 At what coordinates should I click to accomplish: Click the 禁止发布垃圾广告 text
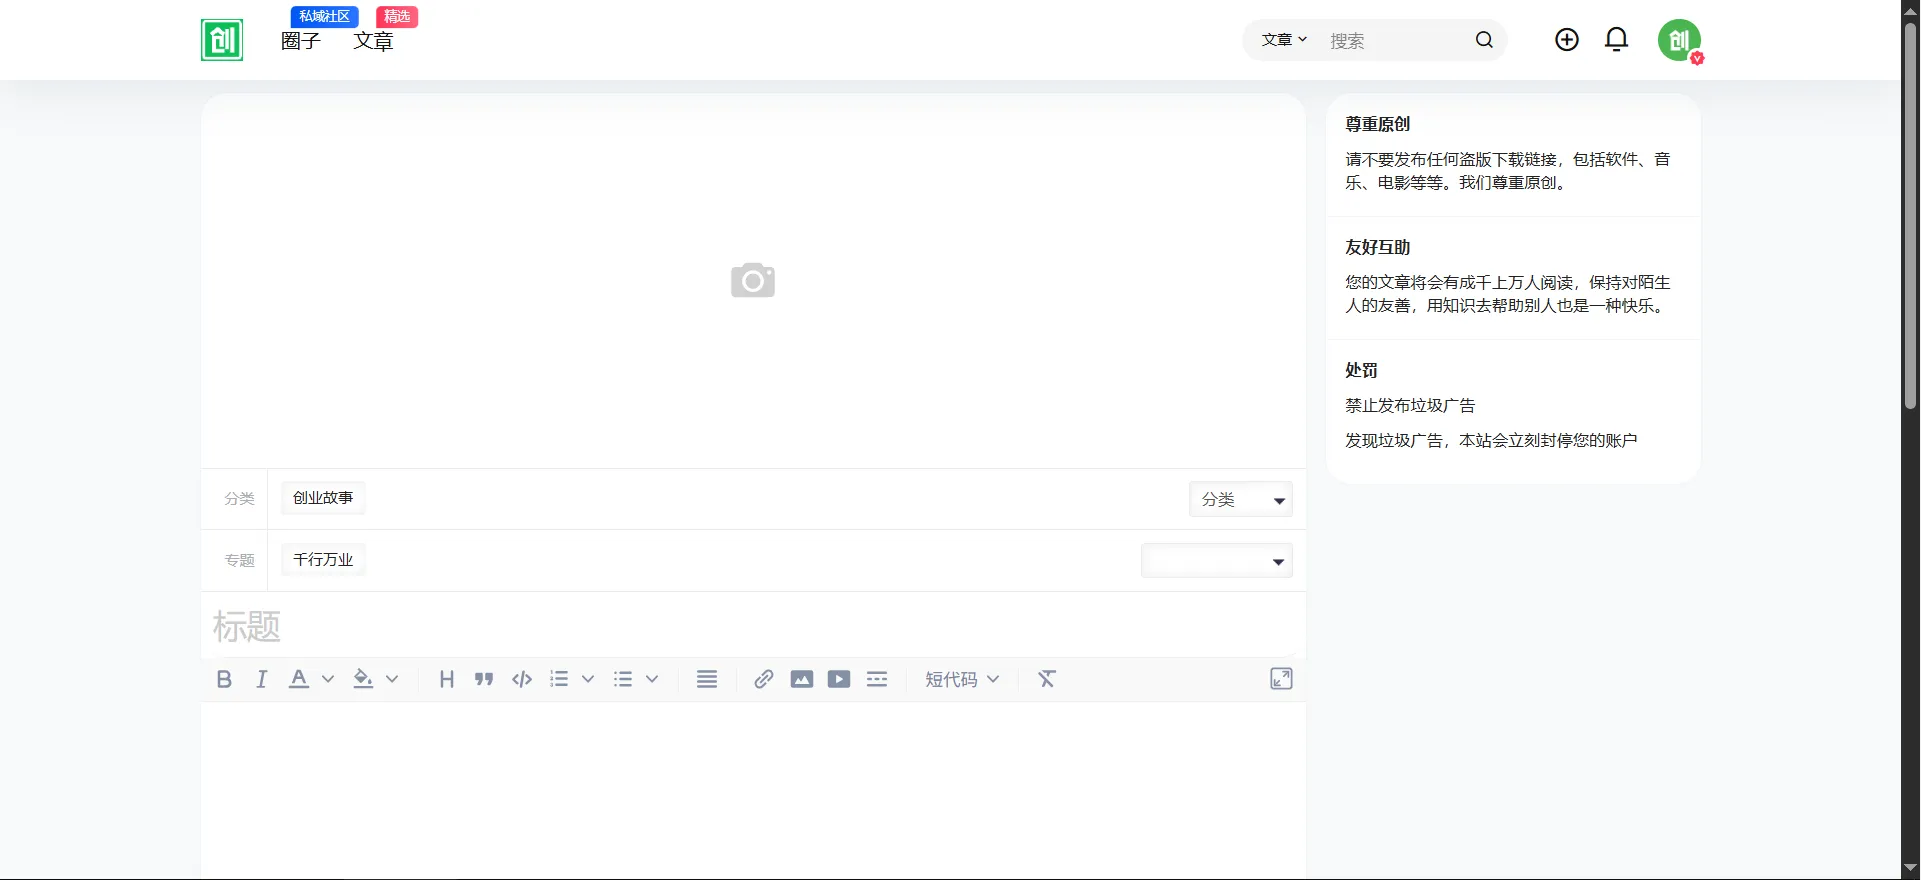click(1410, 406)
